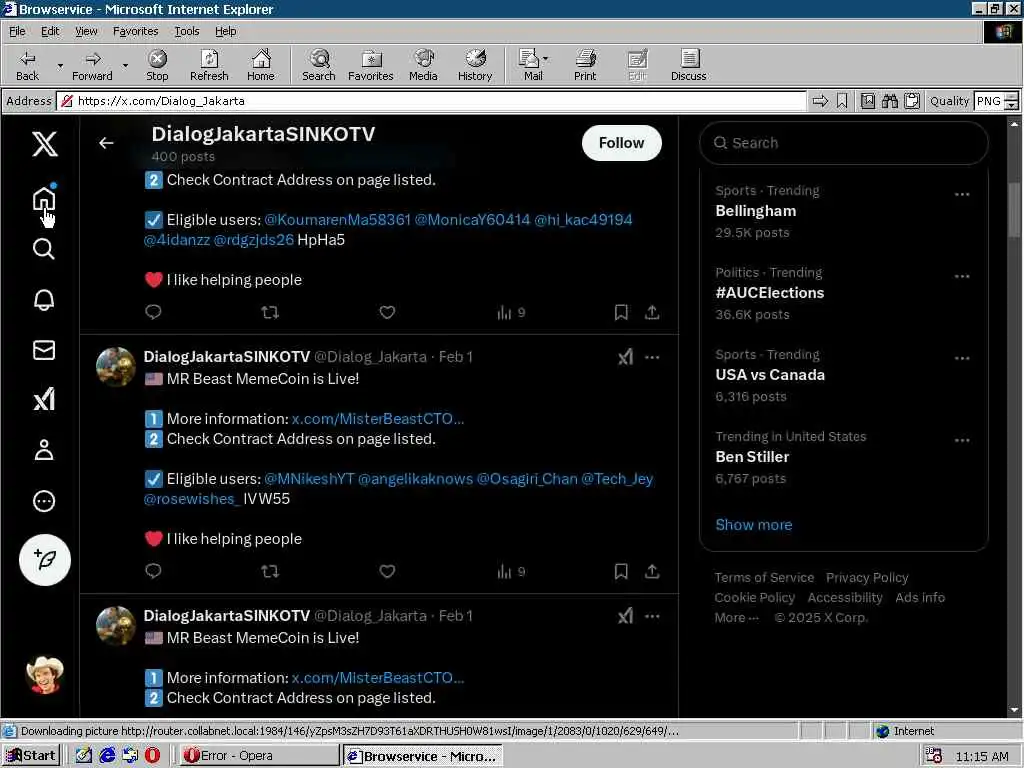Click the X logo in the sidebar
Screen dimensions: 1024x768
pos(44,143)
